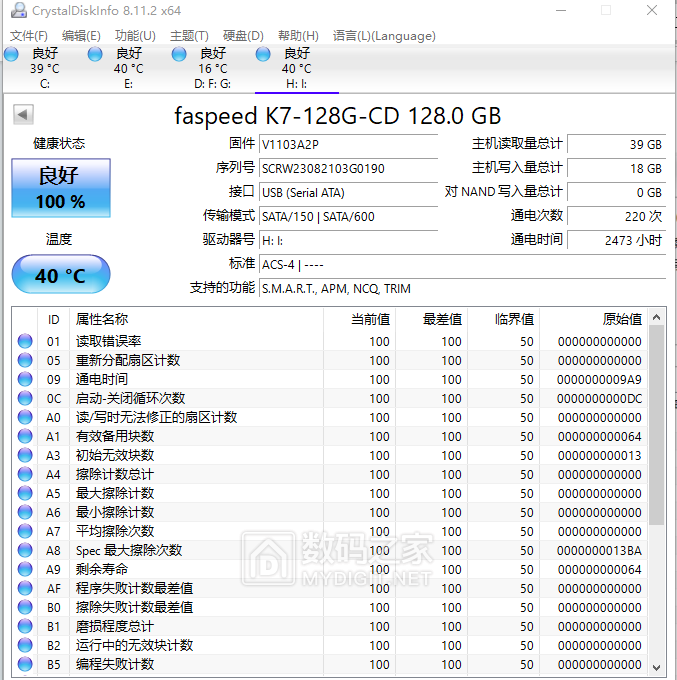Click status orb for attribute 05 重新分配扇区计数
This screenshot has height=680, width=677.
[x=25, y=360]
